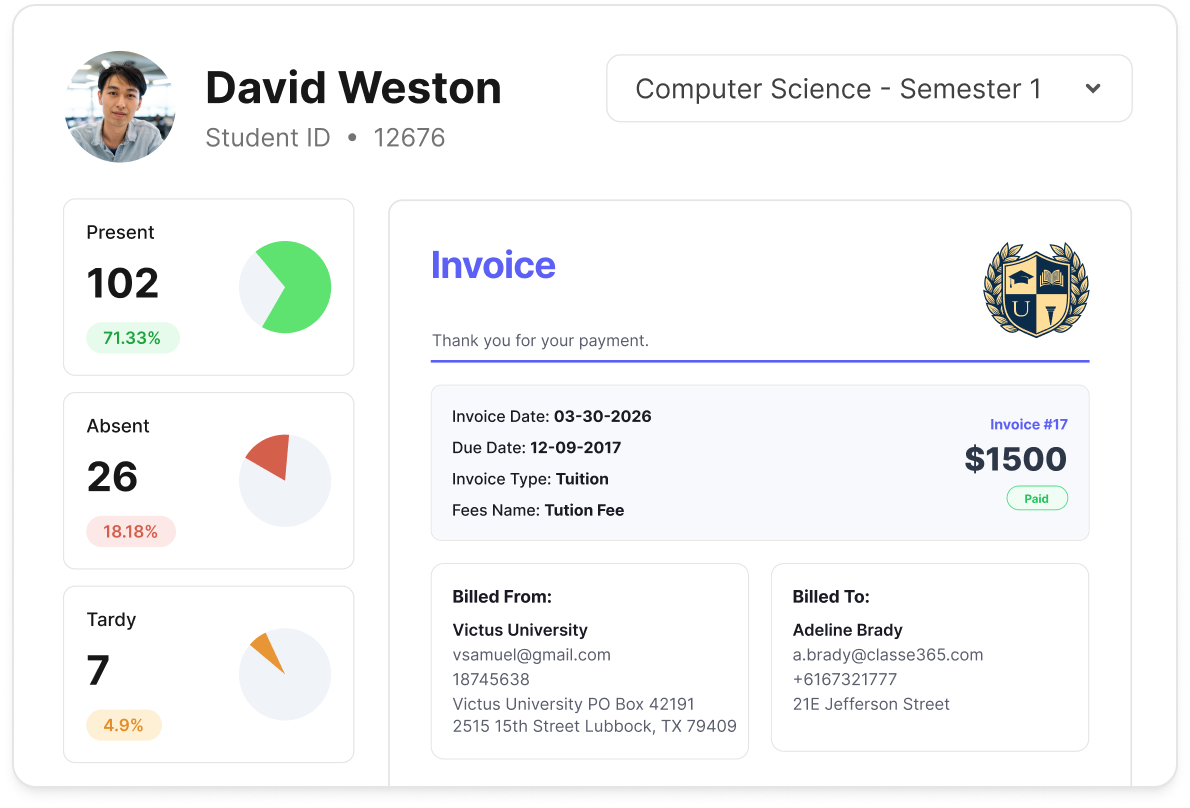Image resolution: width=1190 pixels, height=808 pixels.
Task: Click the Billed From: heading
Action: (x=502, y=596)
